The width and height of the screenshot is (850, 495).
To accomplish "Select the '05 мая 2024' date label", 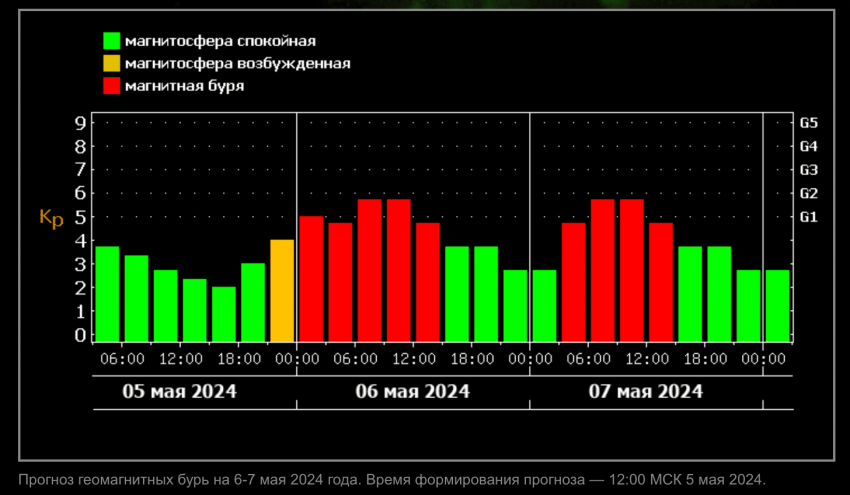I will pyautogui.click(x=180, y=391).
